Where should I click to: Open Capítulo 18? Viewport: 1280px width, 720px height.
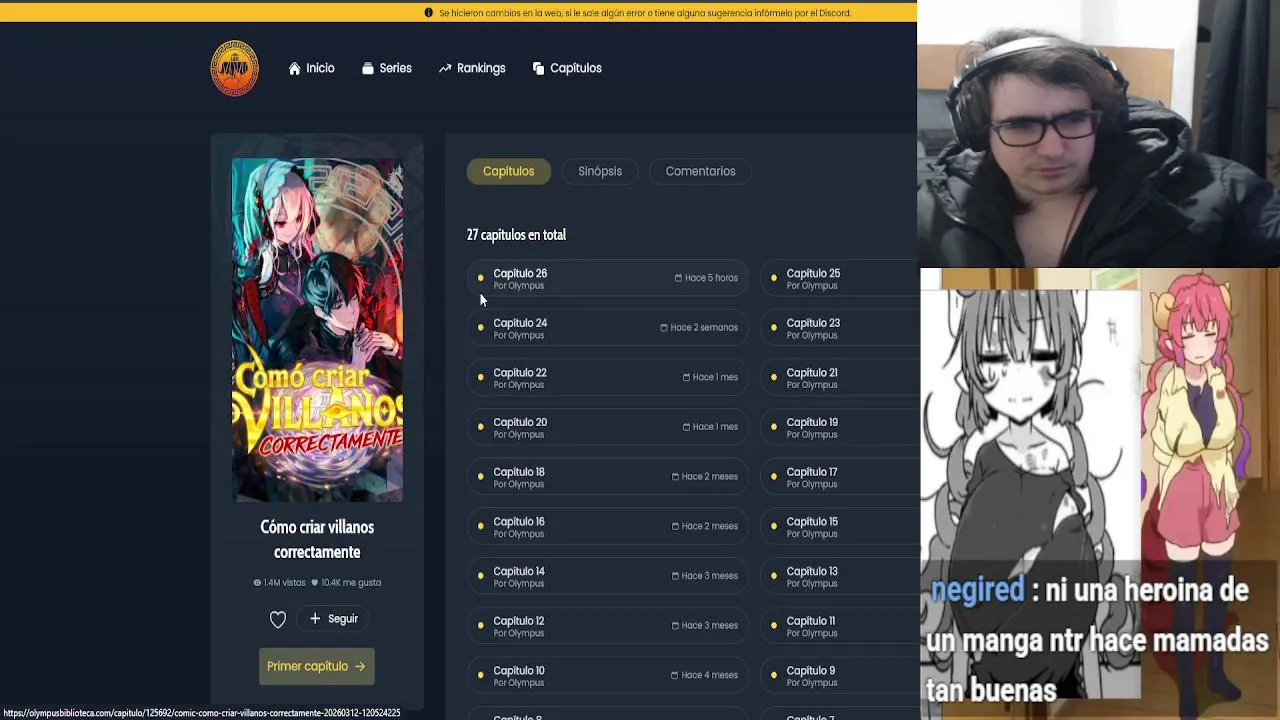click(x=607, y=477)
